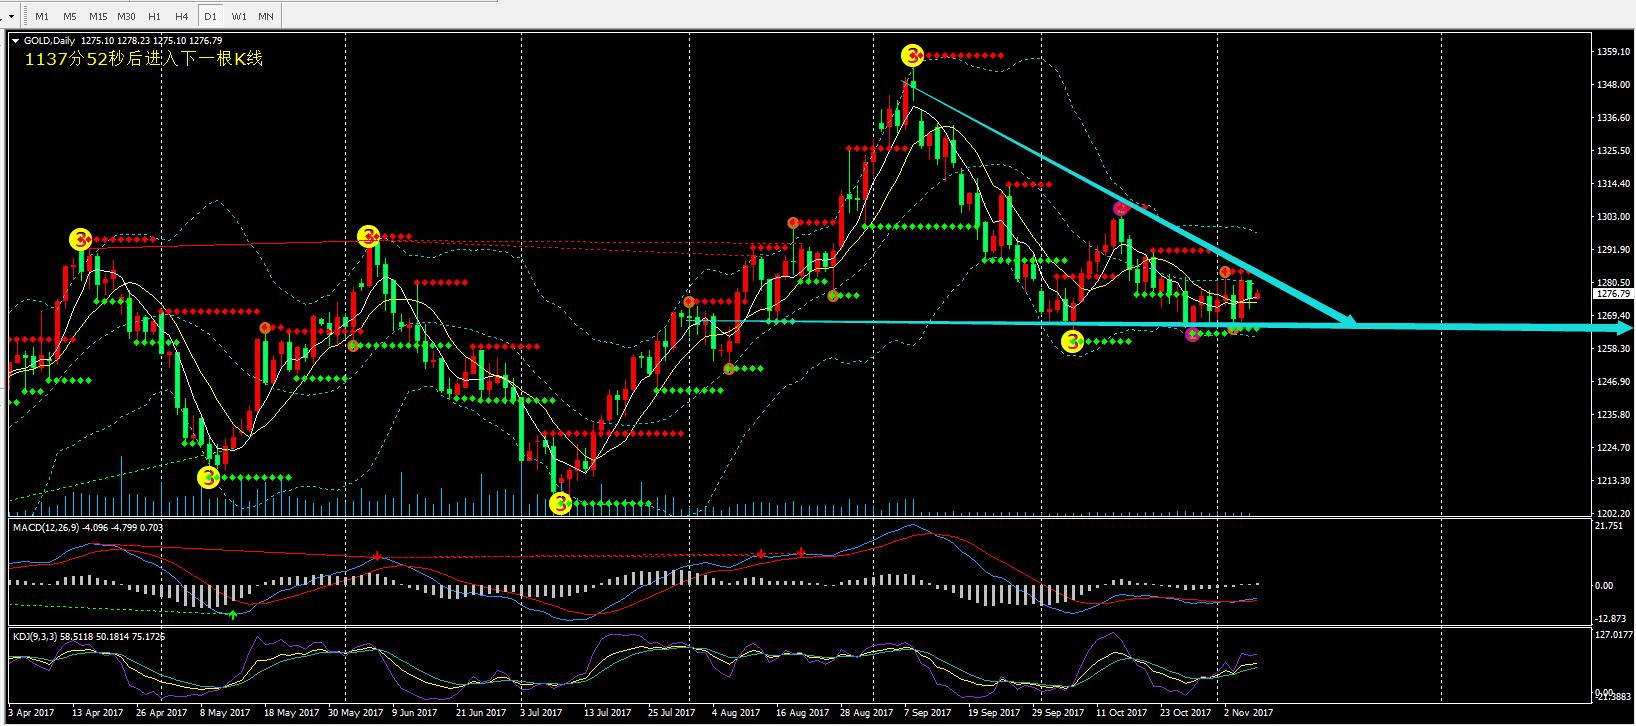Change chart period to H4
The height and width of the screenshot is (726, 1636).
[x=181, y=16]
